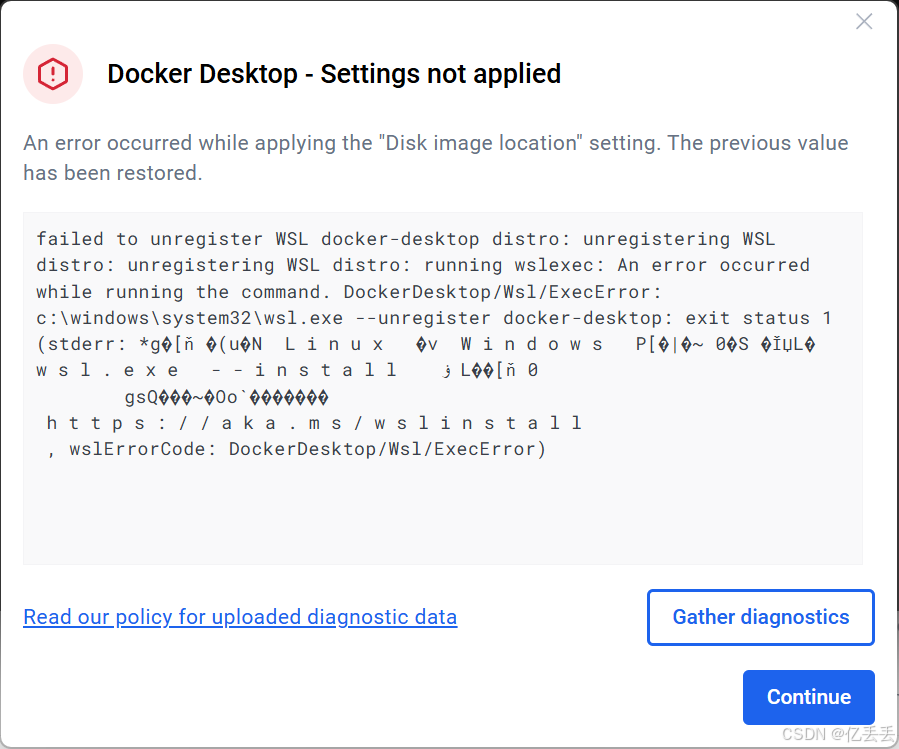The width and height of the screenshot is (899, 749).
Task: Close the dialog with the X icon
Action: pos(863,22)
